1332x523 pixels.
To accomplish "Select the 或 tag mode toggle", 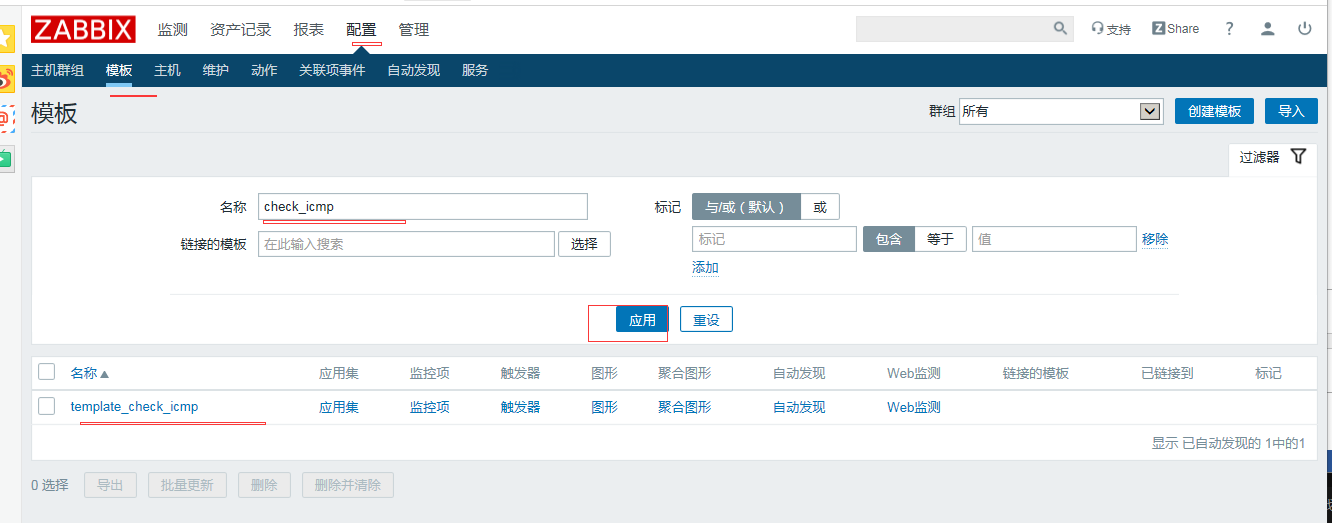I will [x=820, y=207].
